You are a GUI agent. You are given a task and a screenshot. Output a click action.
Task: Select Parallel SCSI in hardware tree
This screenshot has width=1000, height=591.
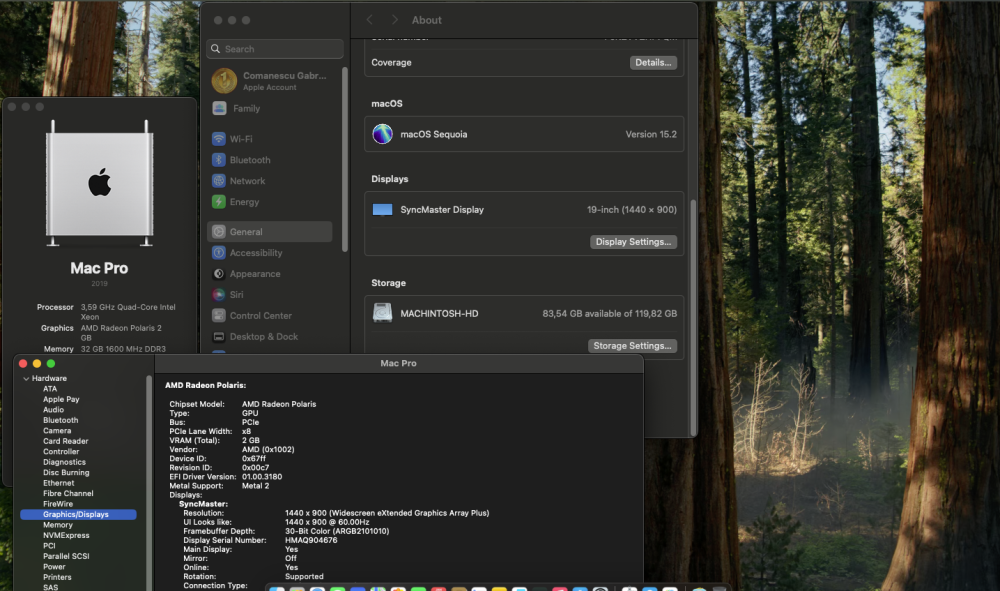pos(66,556)
